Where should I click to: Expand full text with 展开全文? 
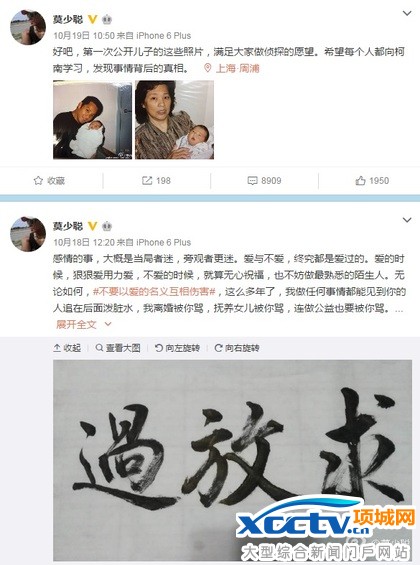click(x=84, y=325)
